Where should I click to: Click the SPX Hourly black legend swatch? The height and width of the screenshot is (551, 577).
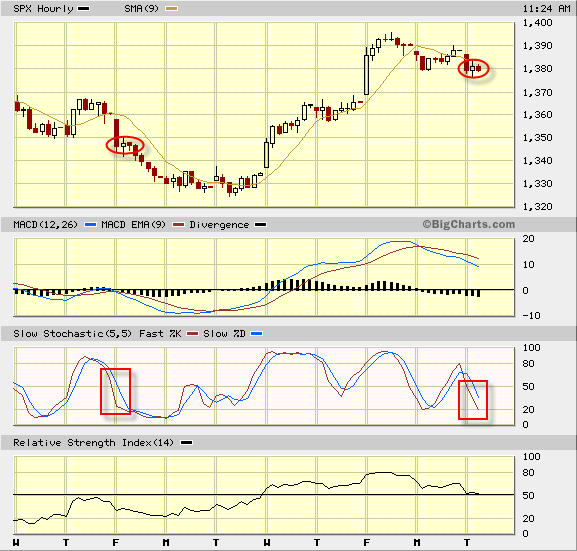point(84,8)
